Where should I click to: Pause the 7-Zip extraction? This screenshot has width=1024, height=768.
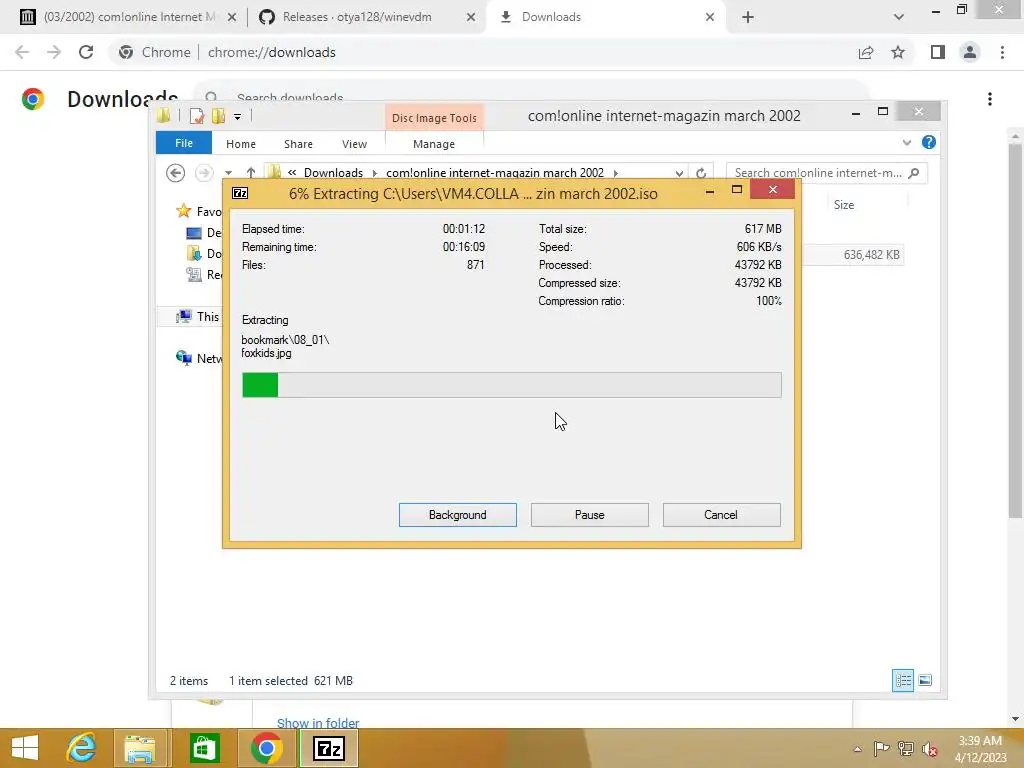click(589, 515)
